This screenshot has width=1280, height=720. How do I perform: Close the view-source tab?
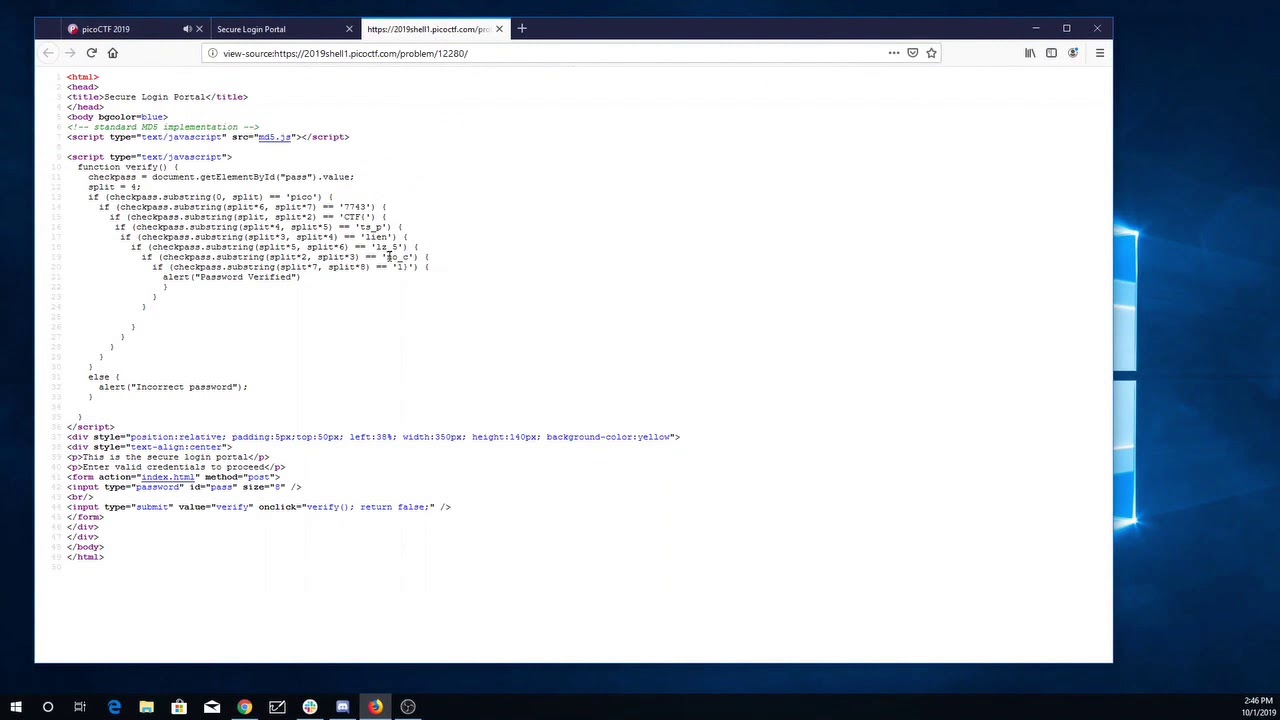coord(499,29)
